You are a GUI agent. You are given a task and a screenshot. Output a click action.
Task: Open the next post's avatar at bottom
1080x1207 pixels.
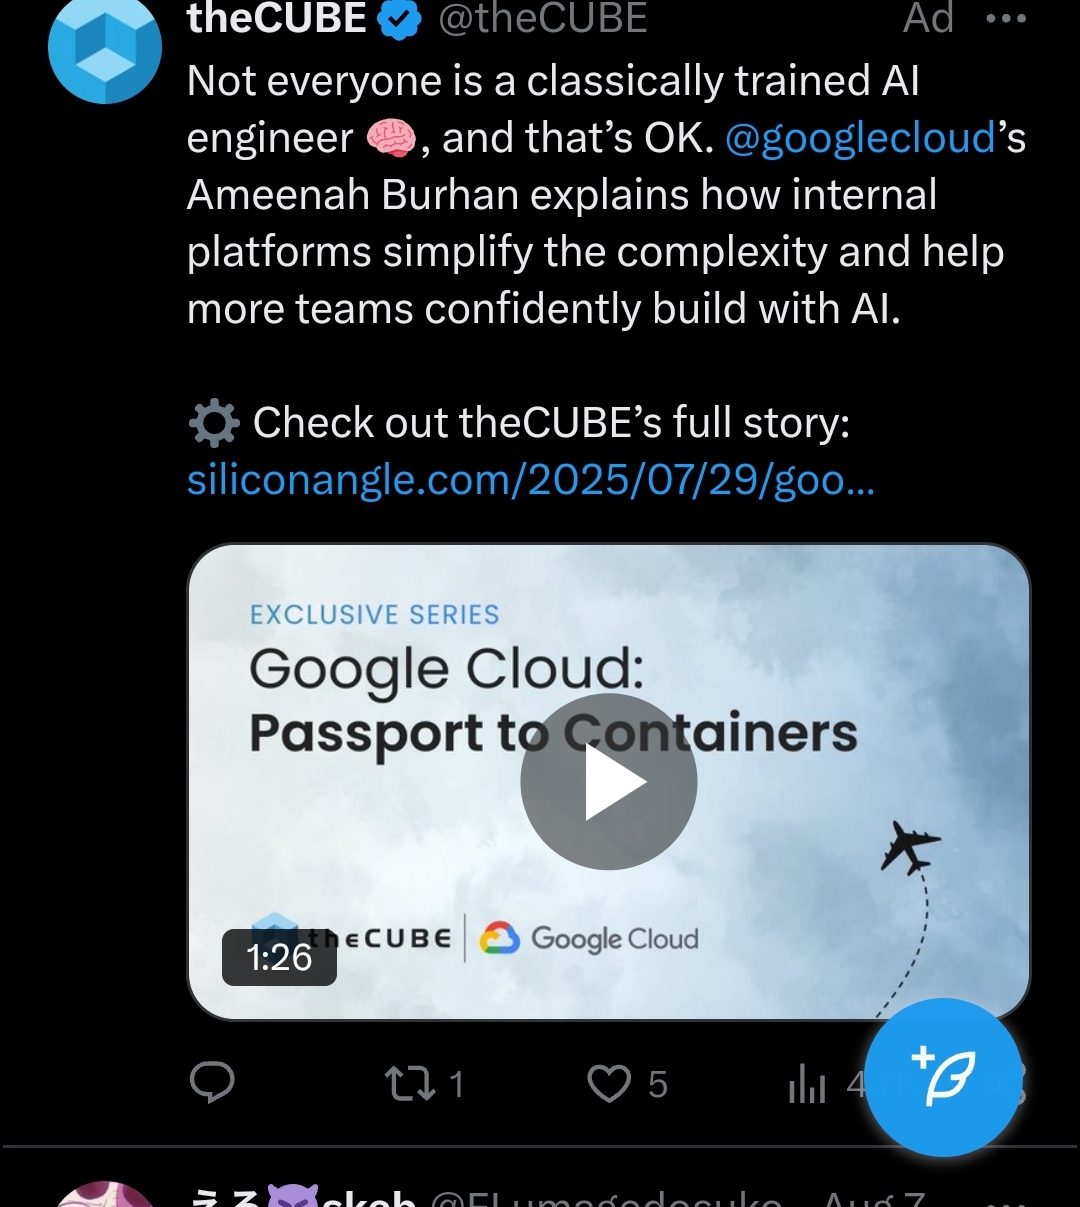105,1195
